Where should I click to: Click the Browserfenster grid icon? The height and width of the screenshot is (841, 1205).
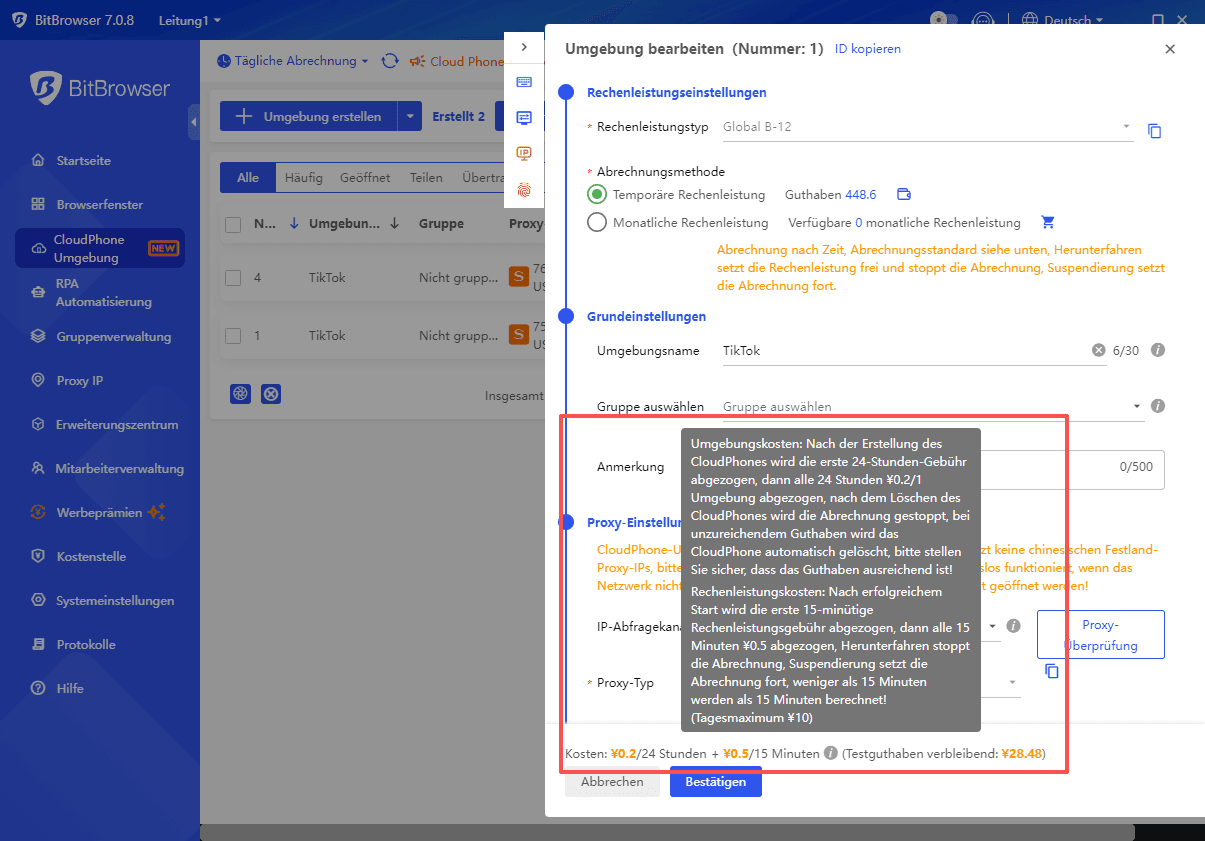coord(38,204)
